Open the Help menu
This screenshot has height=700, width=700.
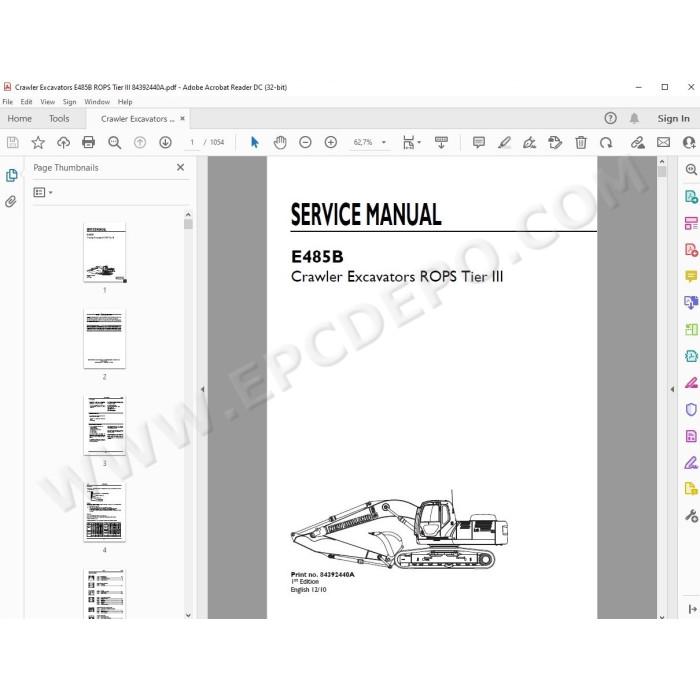click(125, 102)
